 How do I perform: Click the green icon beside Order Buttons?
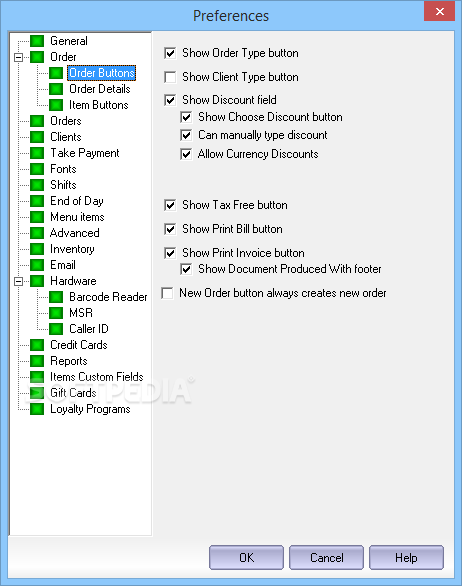click(x=56, y=73)
